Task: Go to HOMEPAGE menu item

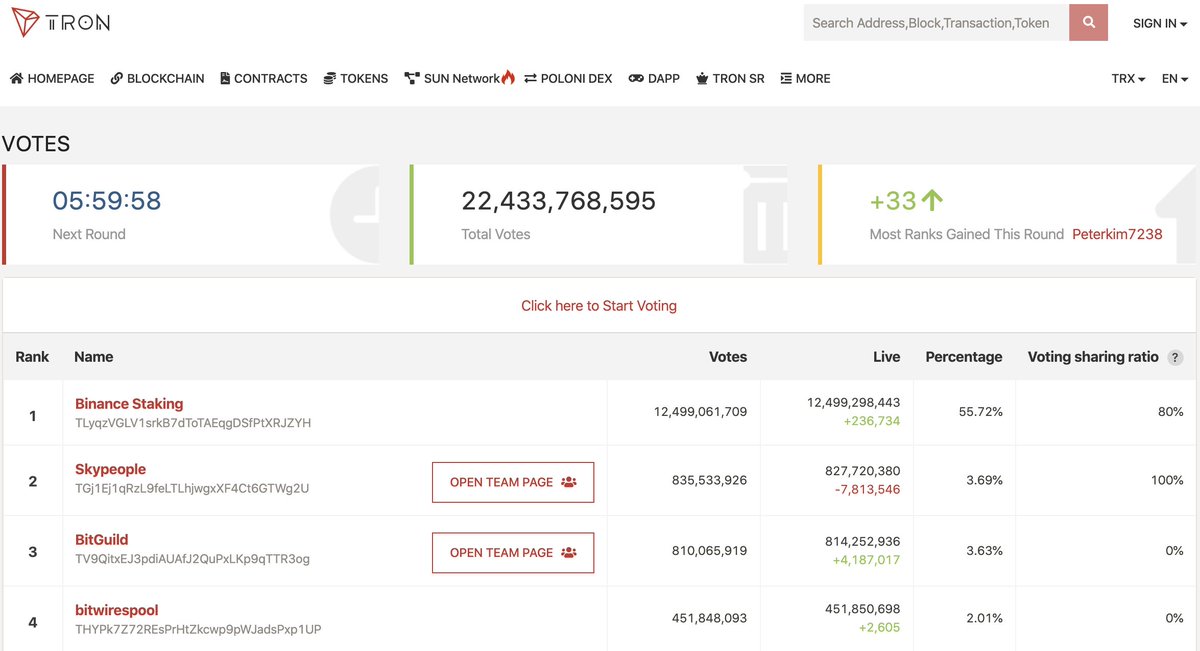Action: pos(52,78)
